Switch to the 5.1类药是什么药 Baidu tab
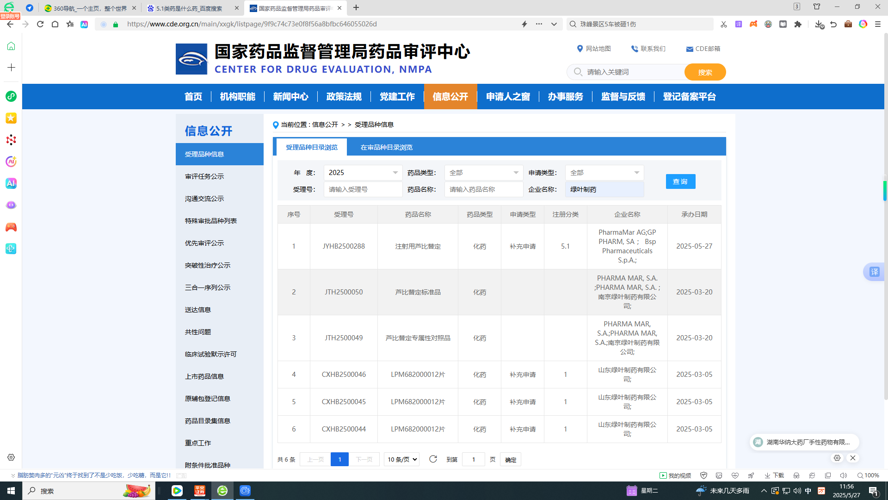The image size is (888, 500). point(191,8)
